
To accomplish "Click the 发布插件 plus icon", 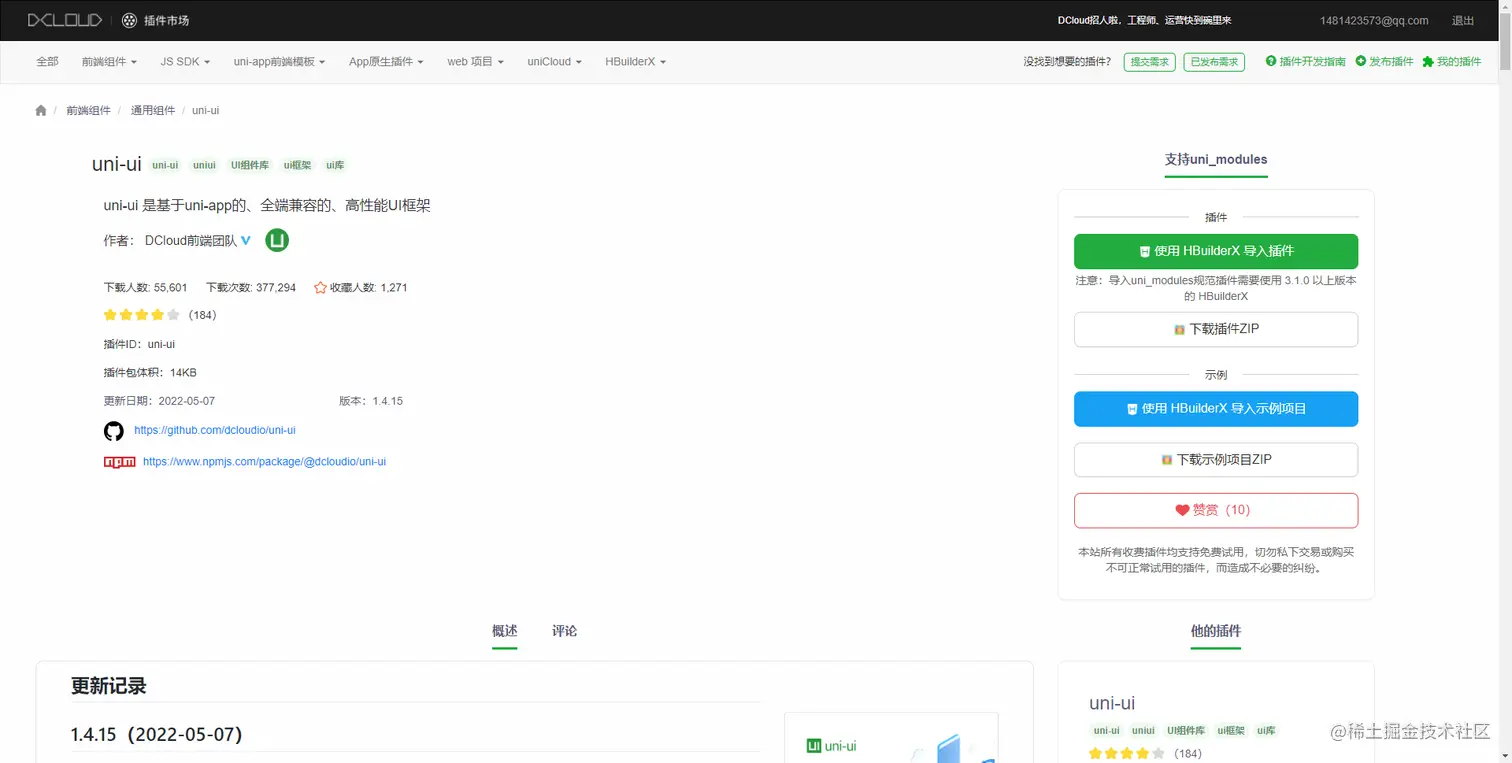I will (1361, 61).
